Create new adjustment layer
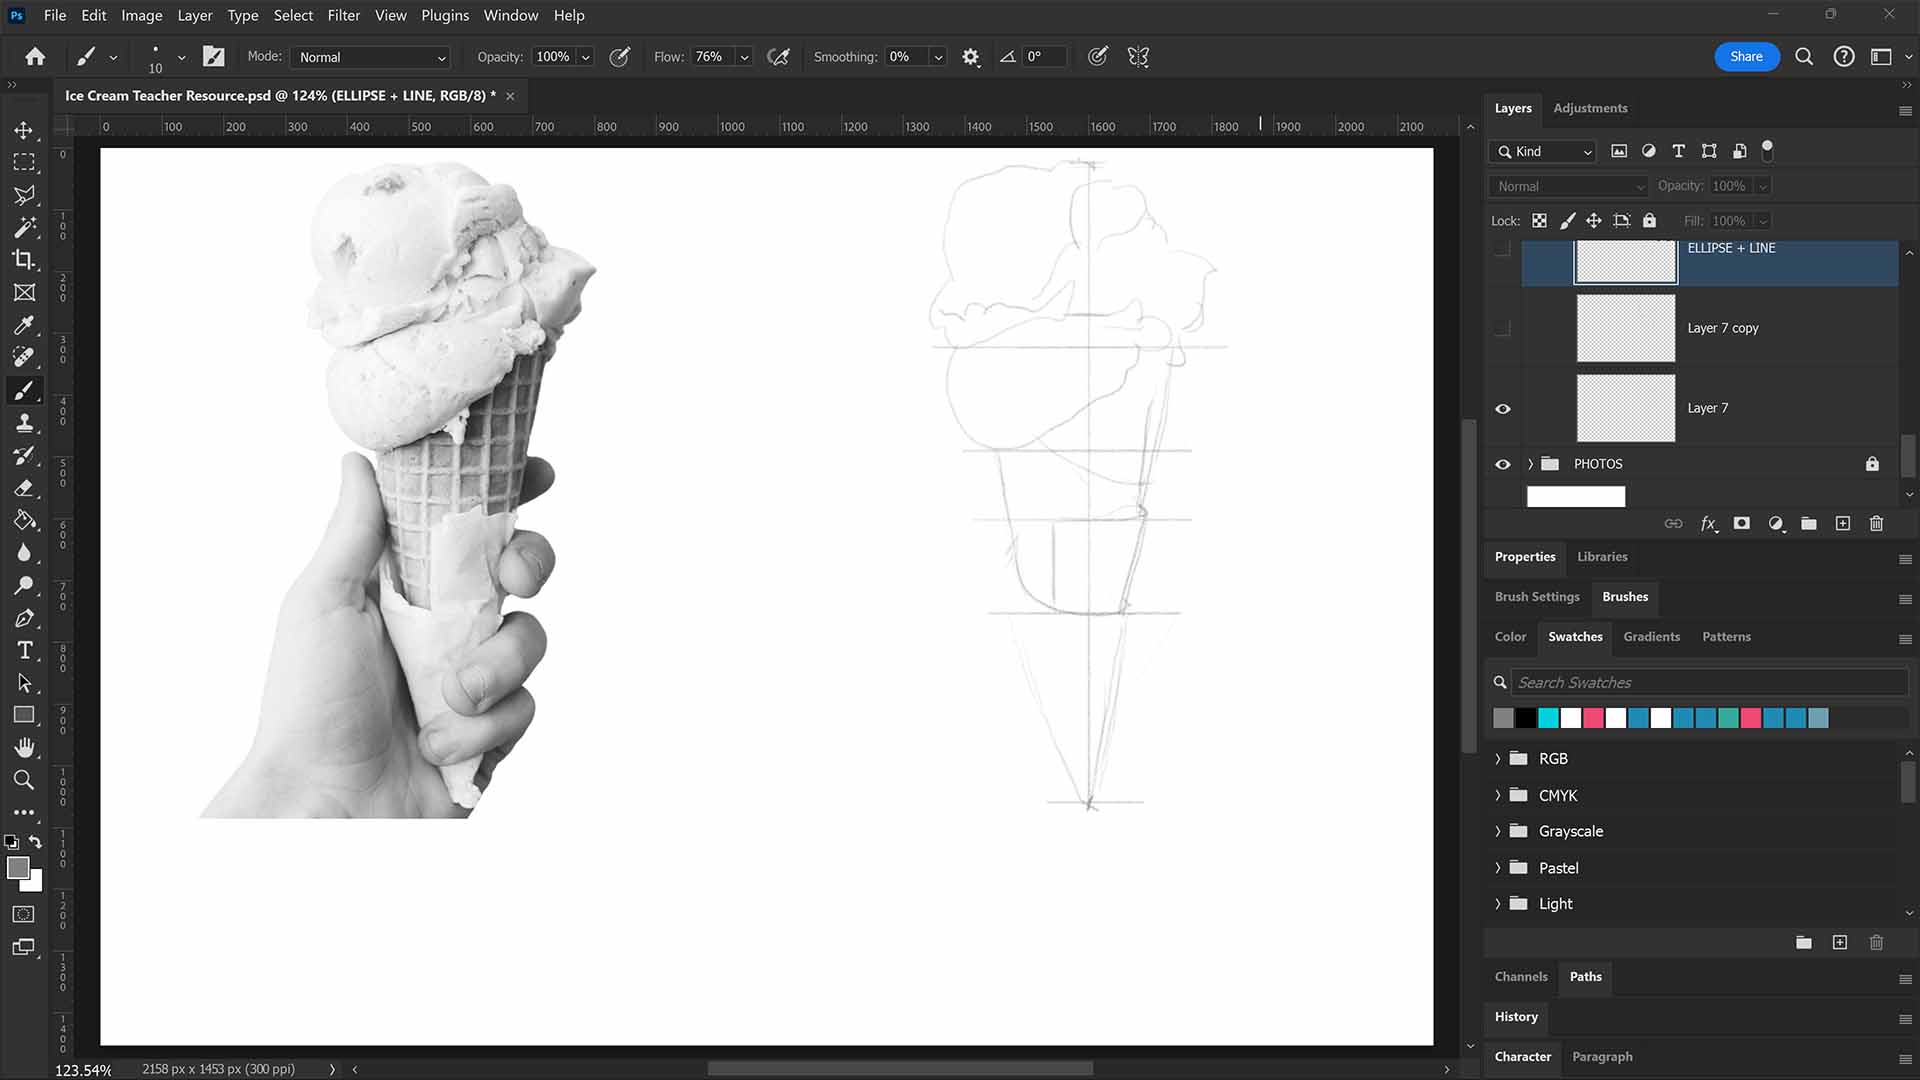The image size is (1920, 1080). tap(1776, 523)
